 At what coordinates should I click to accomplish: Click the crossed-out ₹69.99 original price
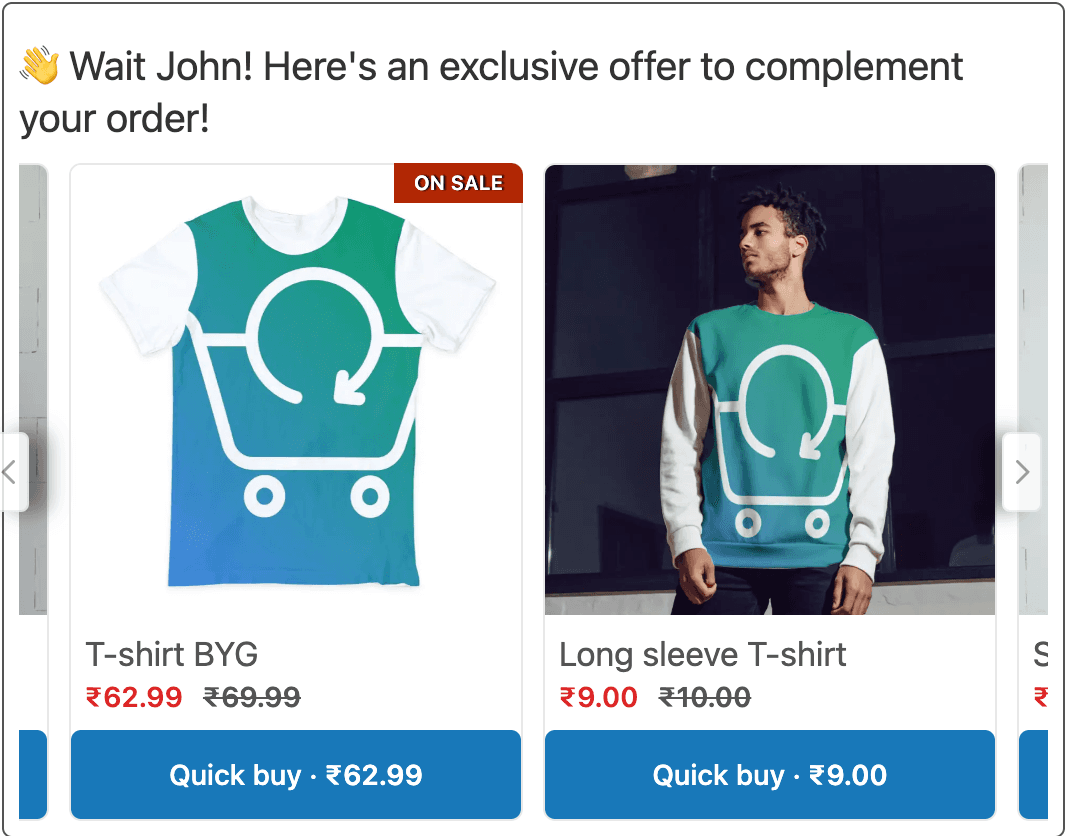point(252,697)
